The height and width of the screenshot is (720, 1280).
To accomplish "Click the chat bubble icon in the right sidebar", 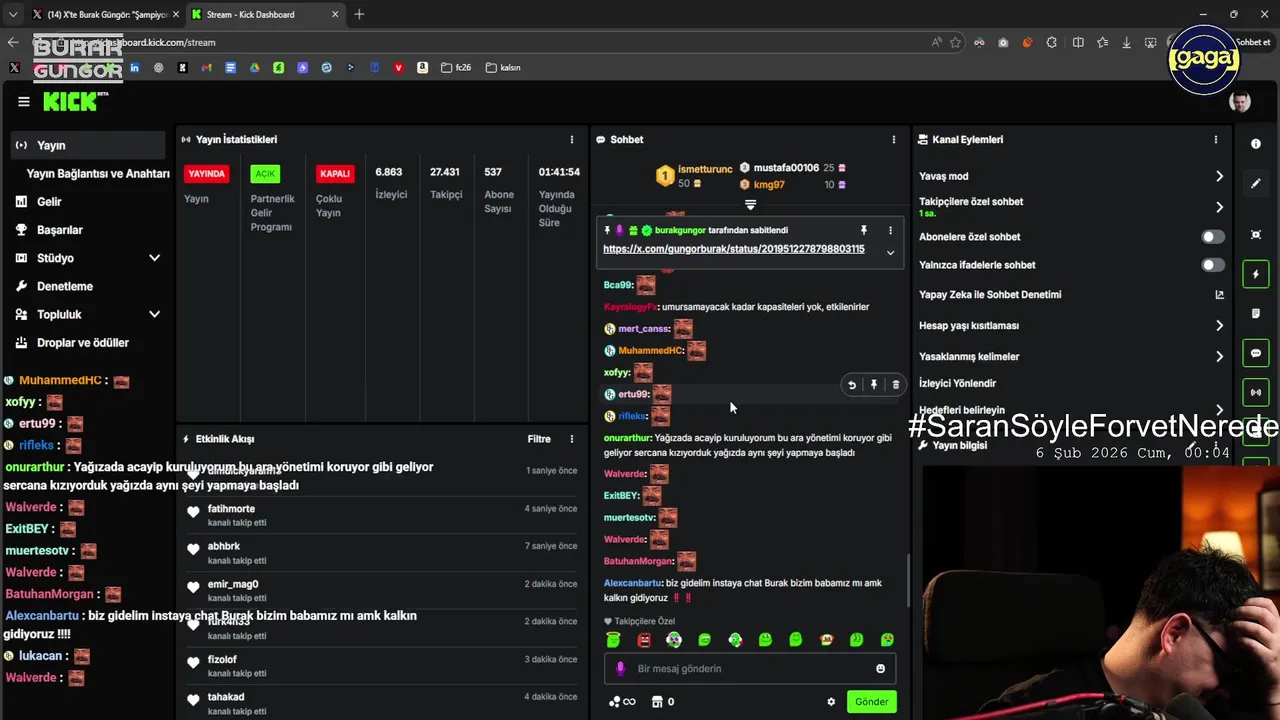I will coord(1256,354).
